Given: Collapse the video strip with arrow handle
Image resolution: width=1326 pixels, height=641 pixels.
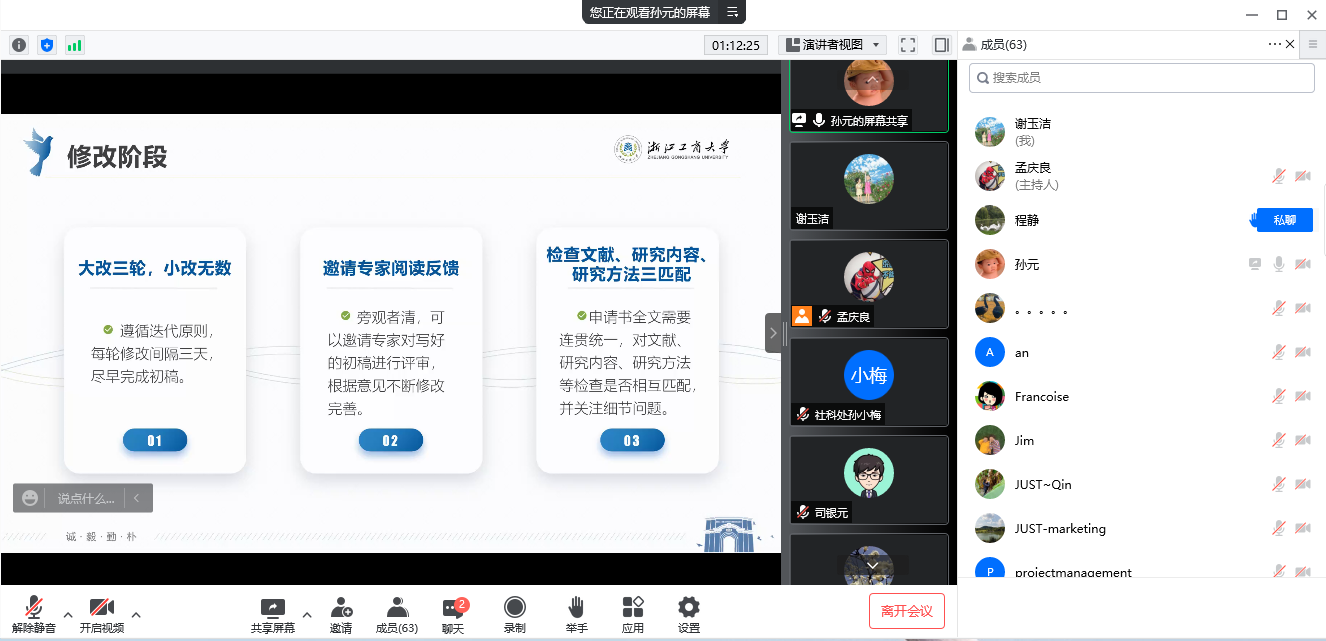Looking at the screenshot, I should [x=773, y=333].
